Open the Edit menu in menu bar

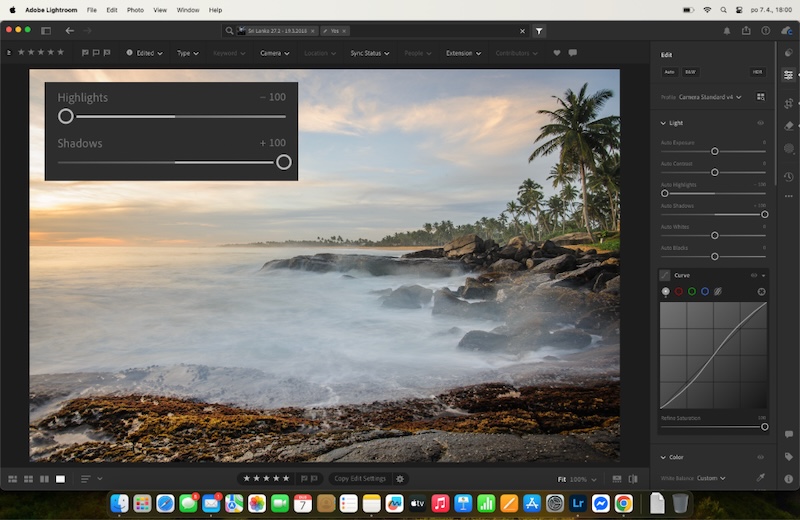112,10
